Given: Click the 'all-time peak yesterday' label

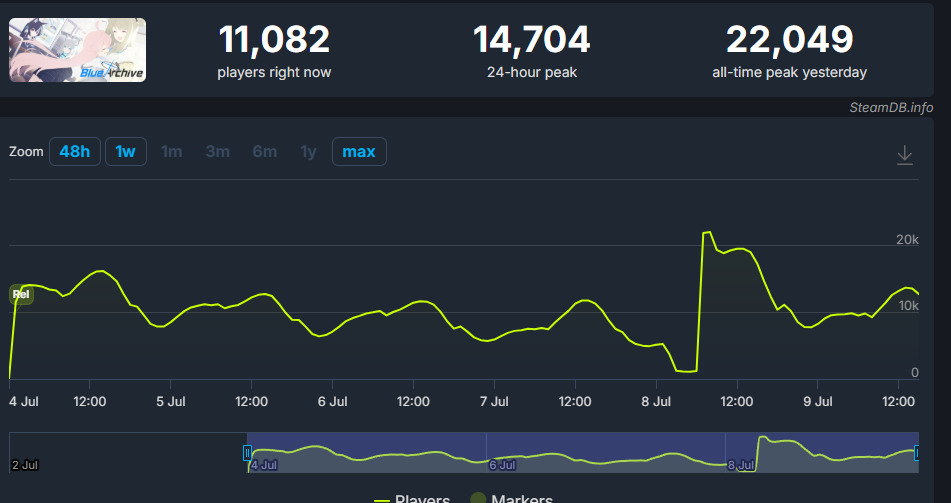Looking at the screenshot, I should 790,73.
